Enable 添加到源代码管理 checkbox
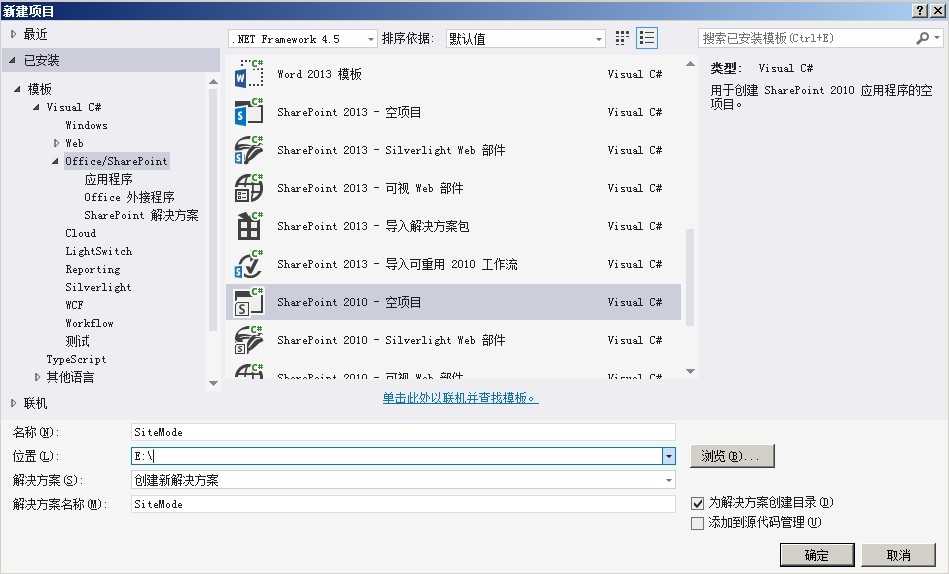The width and height of the screenshot is (949, 574). click(697, 523)
